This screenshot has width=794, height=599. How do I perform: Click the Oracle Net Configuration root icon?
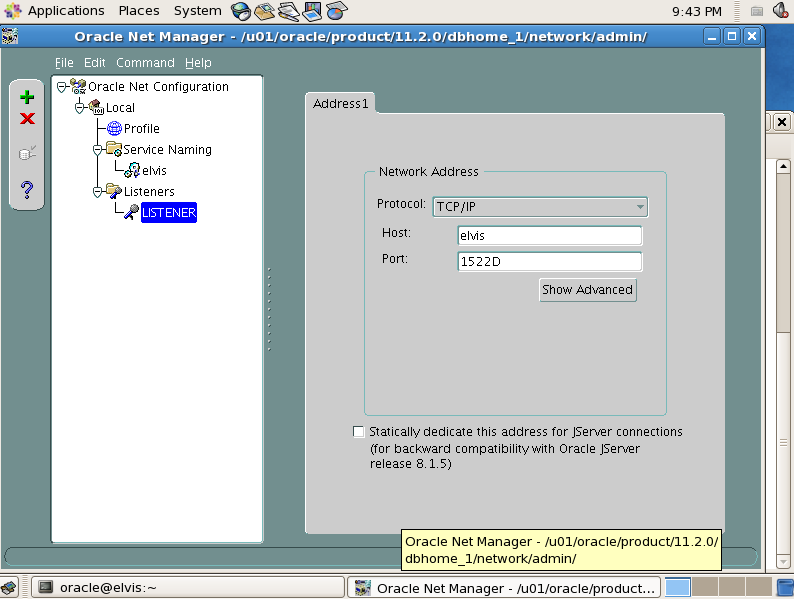[78, 87]
